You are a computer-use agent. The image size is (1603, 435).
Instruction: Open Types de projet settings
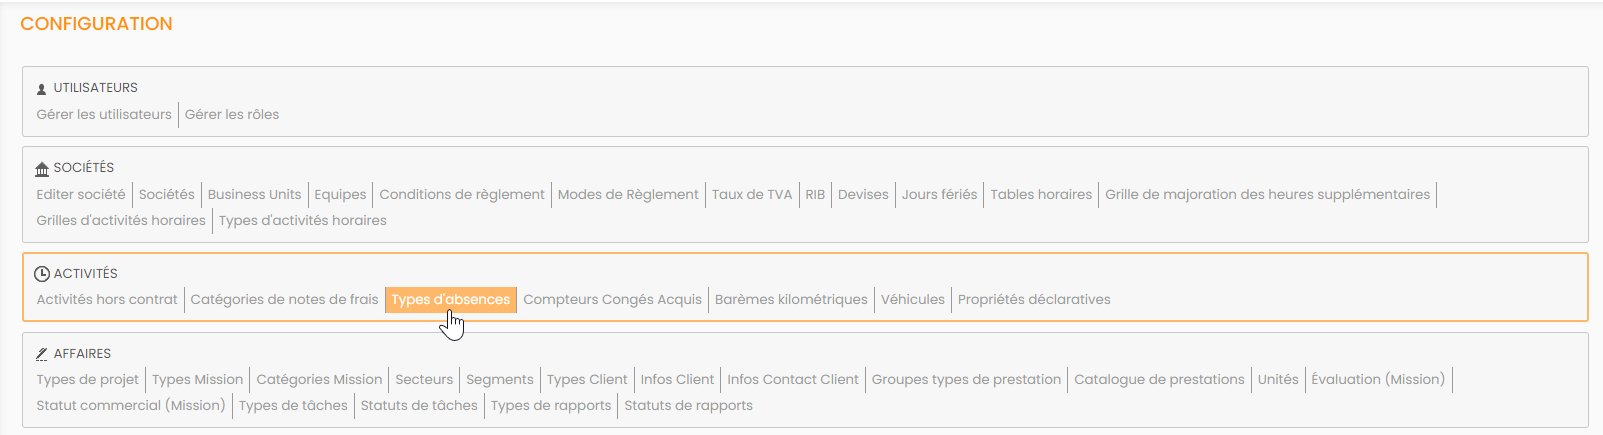pos(88,380)
